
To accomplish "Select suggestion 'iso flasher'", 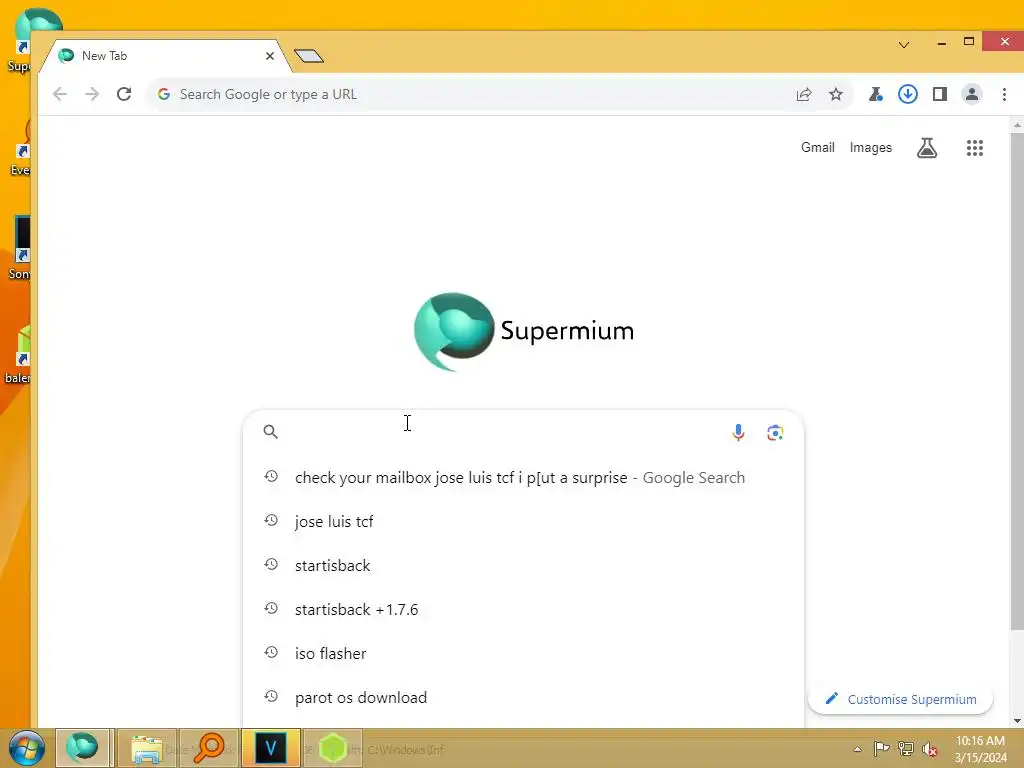I will tap(523, 653).
